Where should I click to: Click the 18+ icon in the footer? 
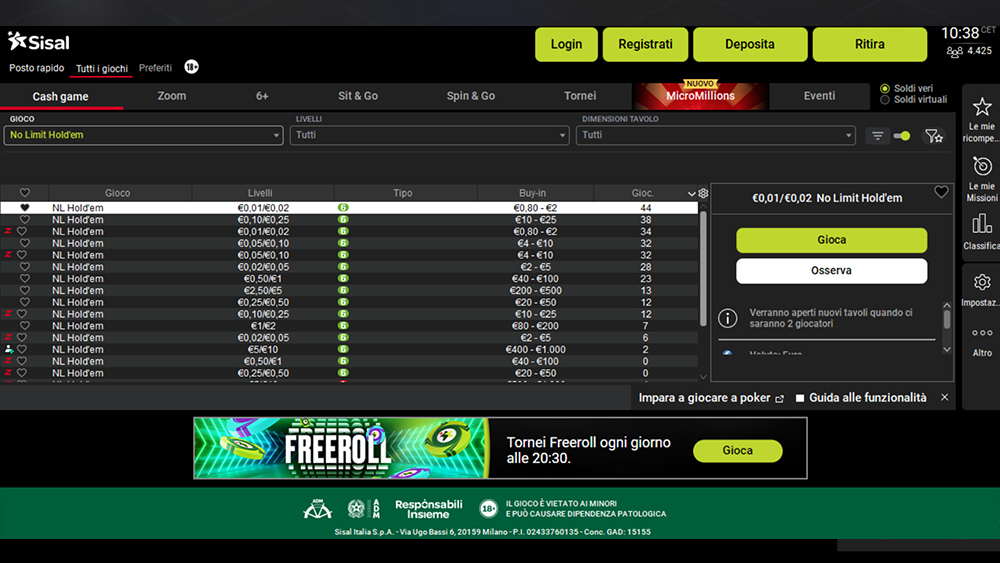pos(489,508)
